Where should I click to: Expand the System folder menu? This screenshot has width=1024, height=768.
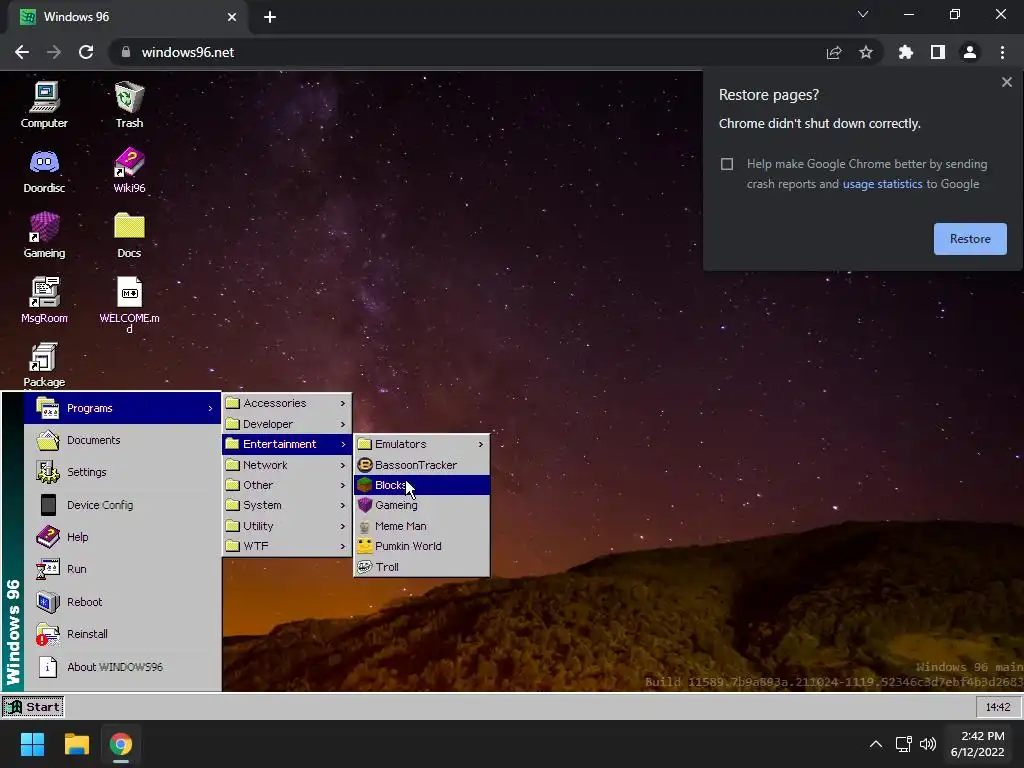[x=287, y=505]
